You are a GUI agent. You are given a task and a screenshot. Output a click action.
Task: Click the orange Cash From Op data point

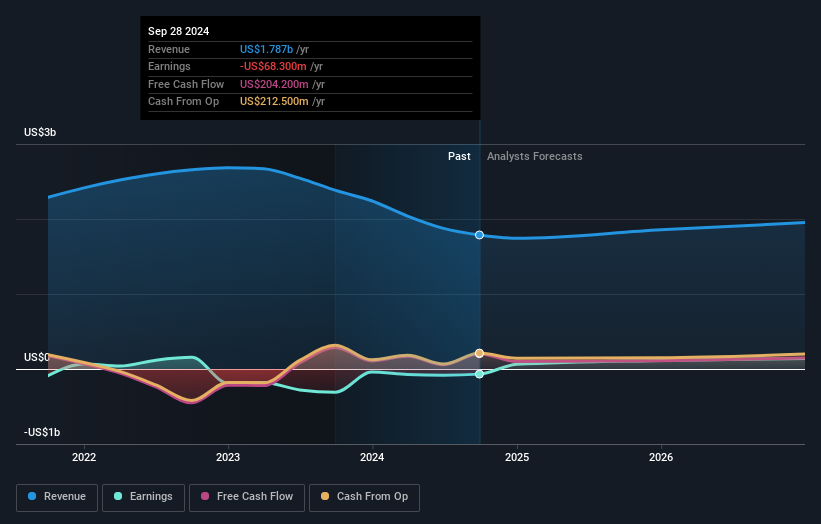pyautogui.click(x=479, y=353)
